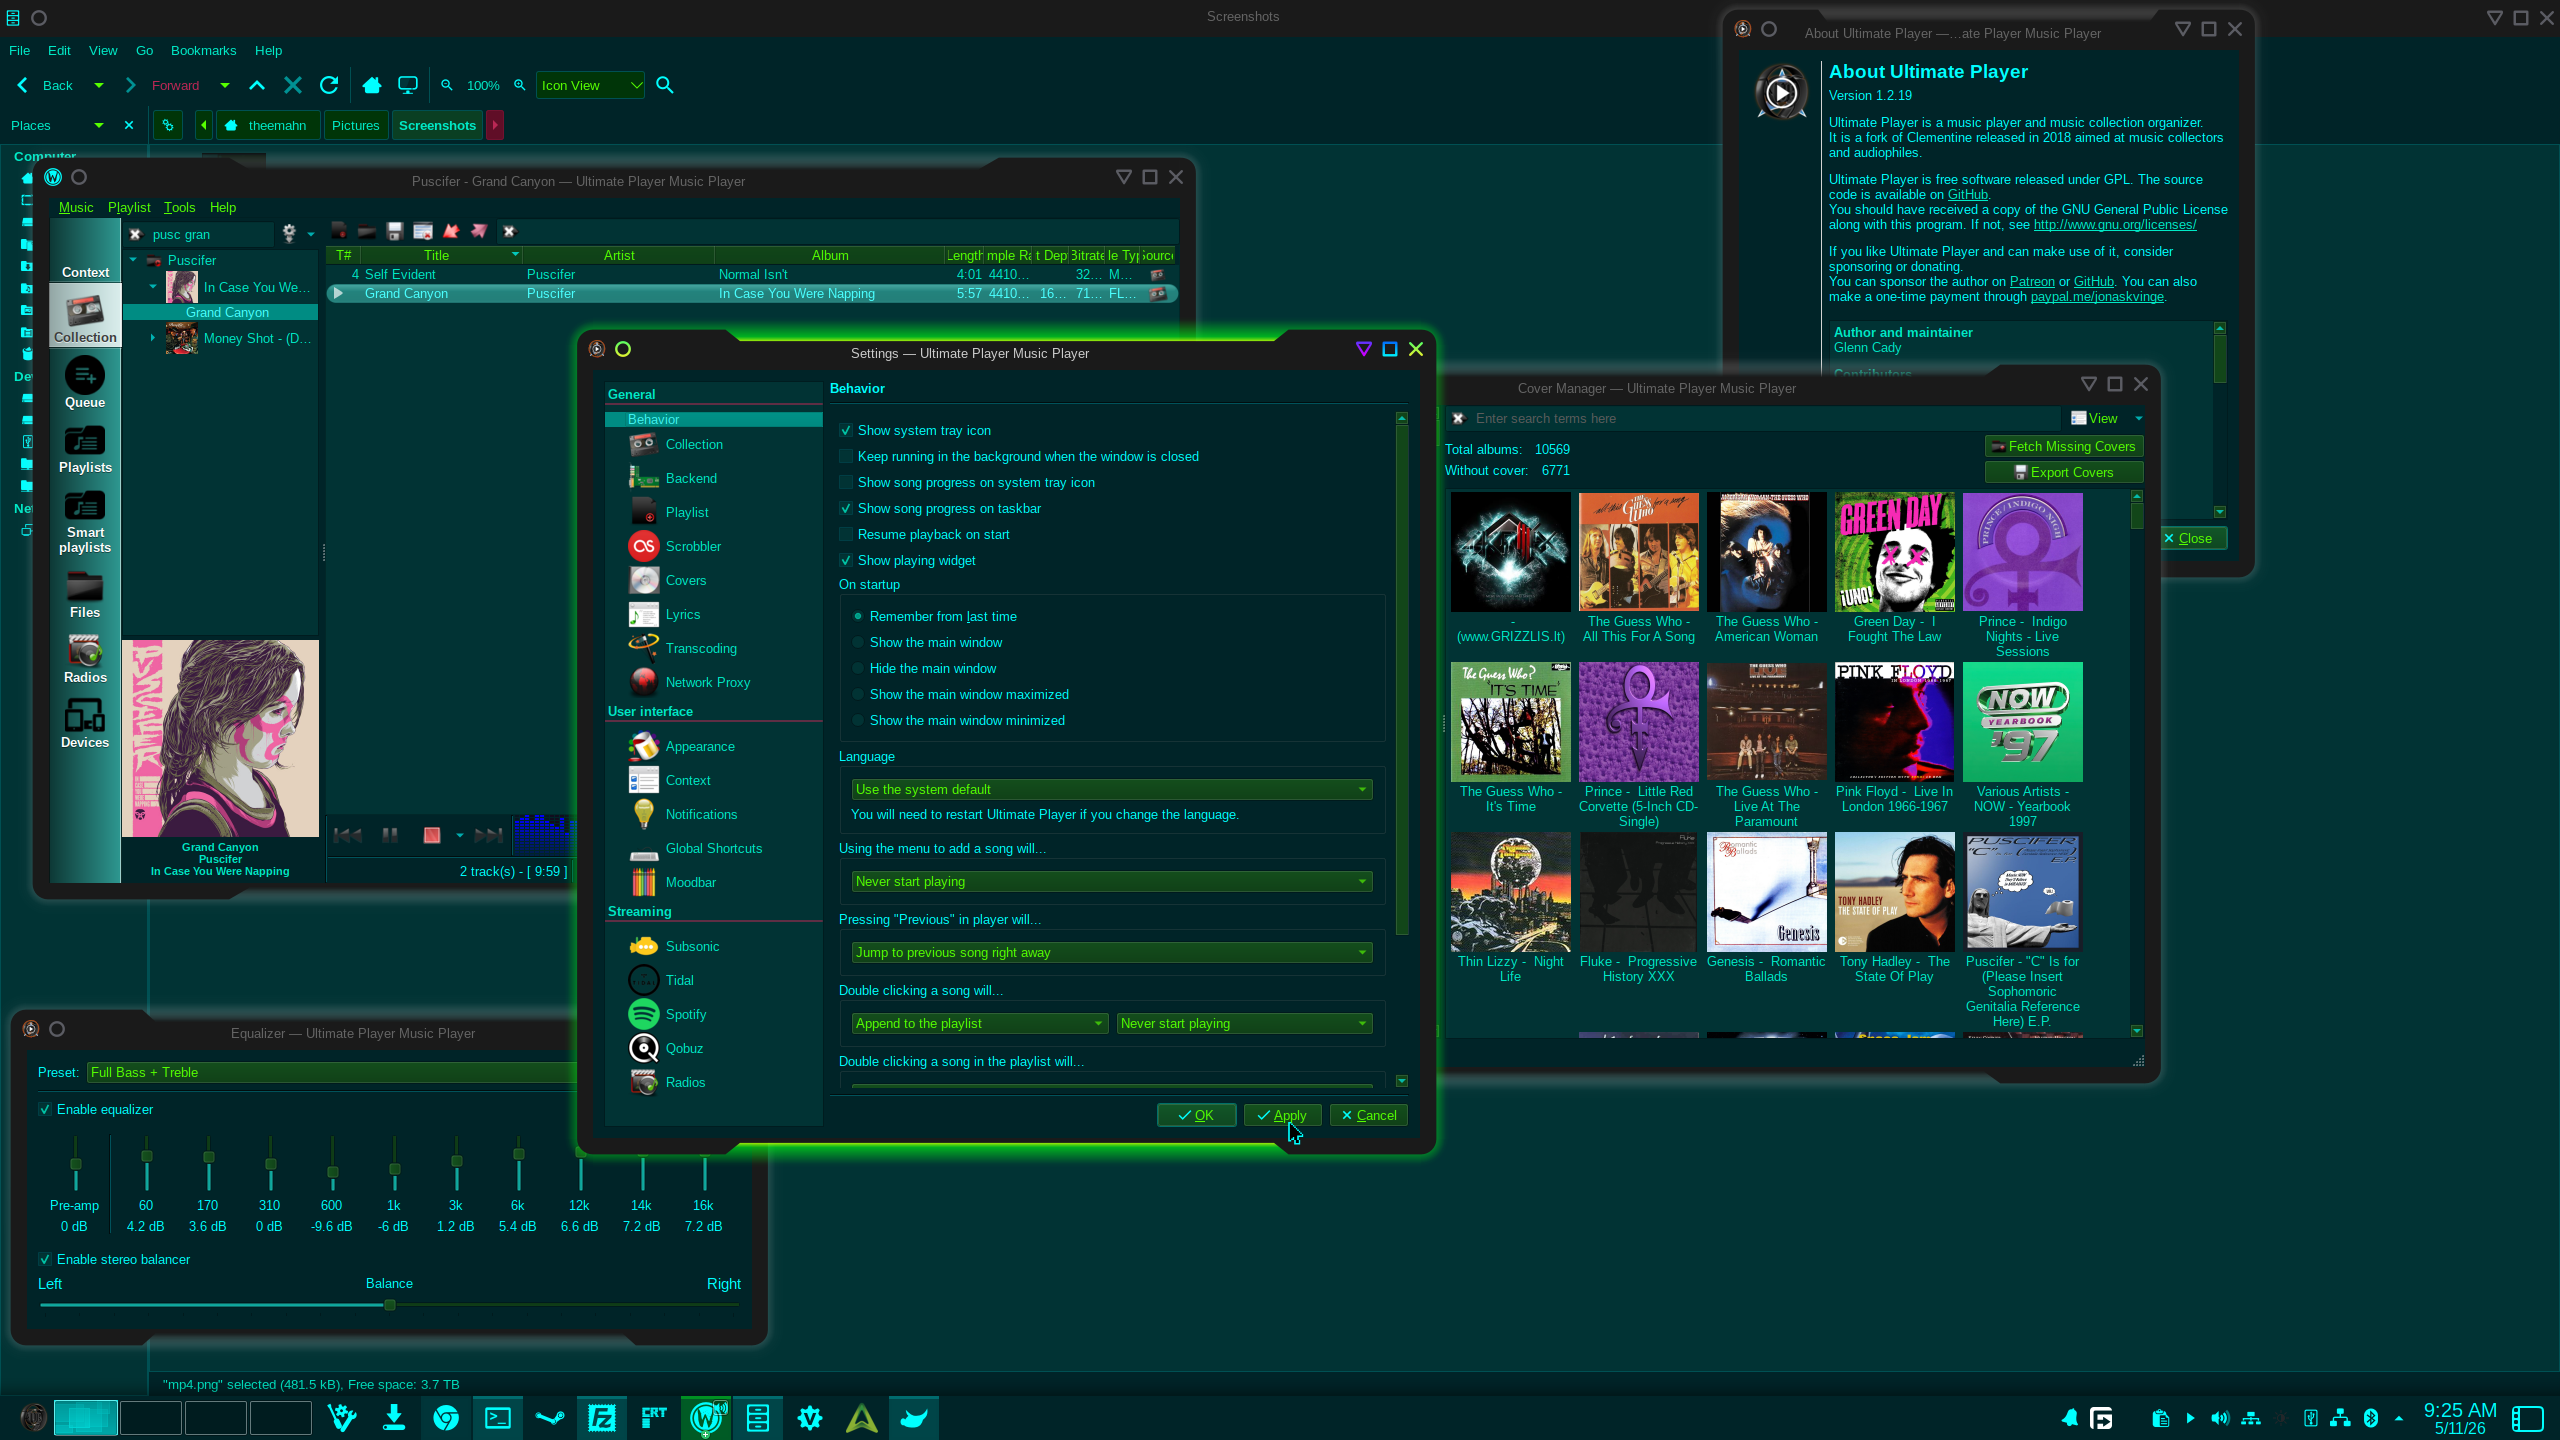Open Jump to previous song dropdown
2560x1440 pixels.
(1112, 953)
